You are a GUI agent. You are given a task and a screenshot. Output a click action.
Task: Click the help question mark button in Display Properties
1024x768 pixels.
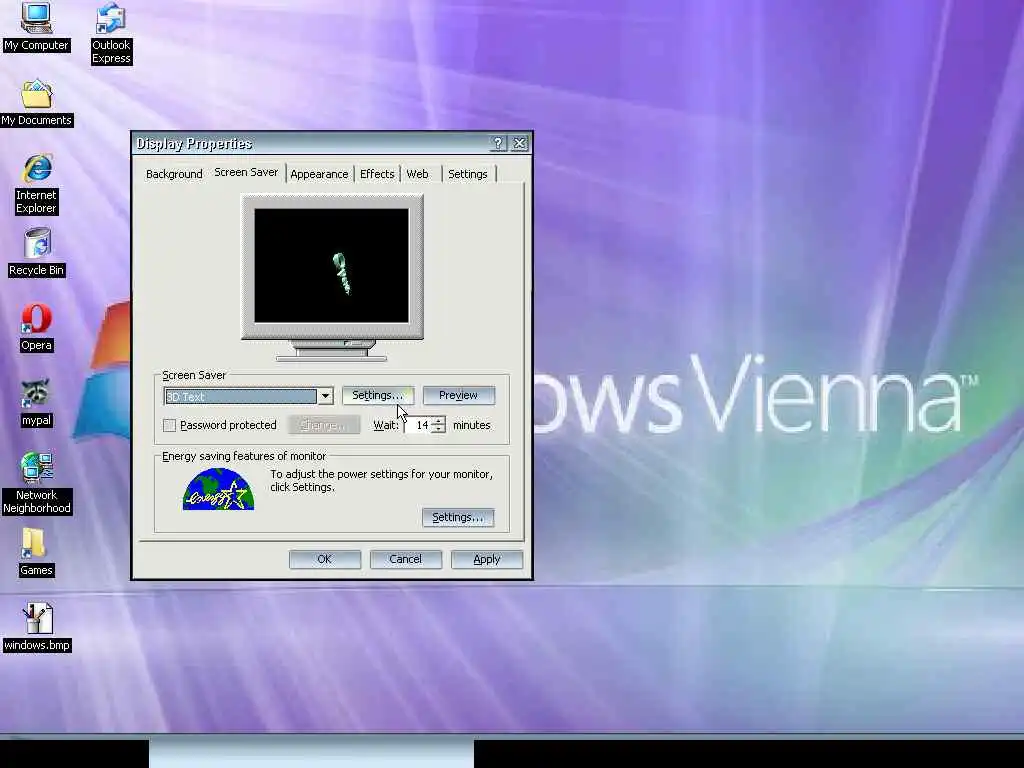498,143
